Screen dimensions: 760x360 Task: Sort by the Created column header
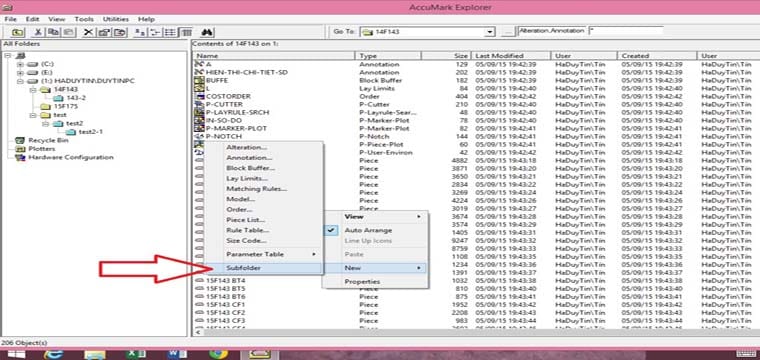click(657, 56)
